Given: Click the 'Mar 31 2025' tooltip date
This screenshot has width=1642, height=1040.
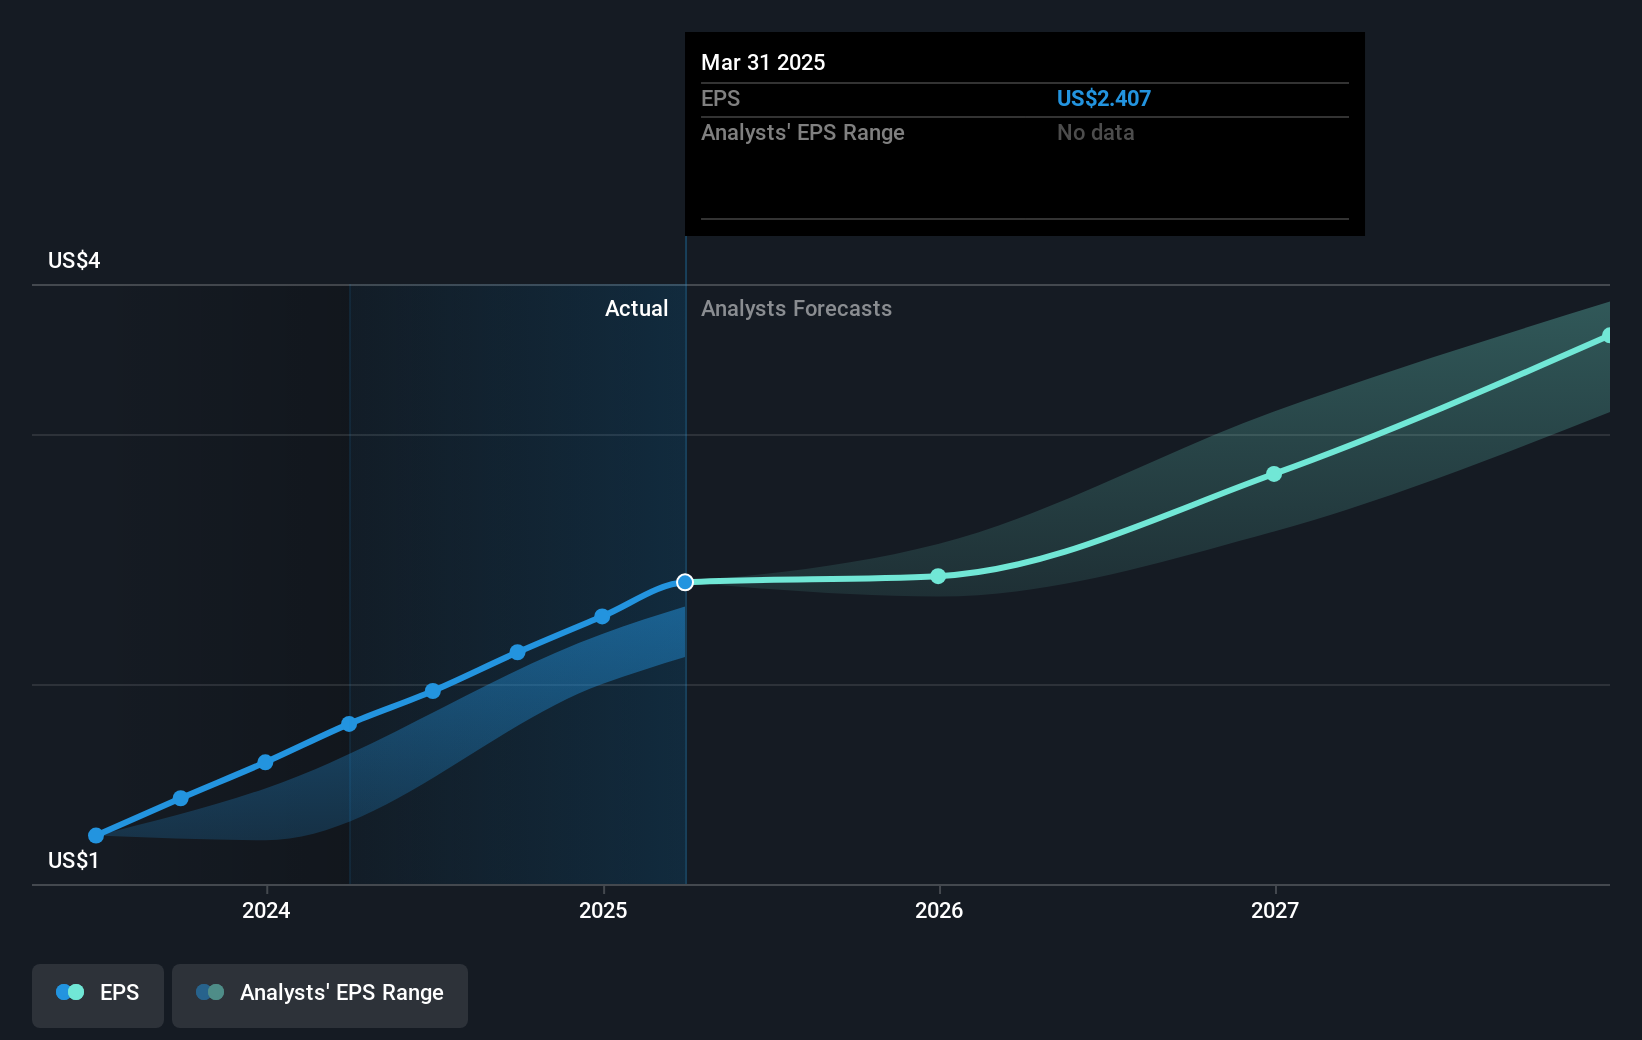Looking at the screenshot, I should coord(763,63).
